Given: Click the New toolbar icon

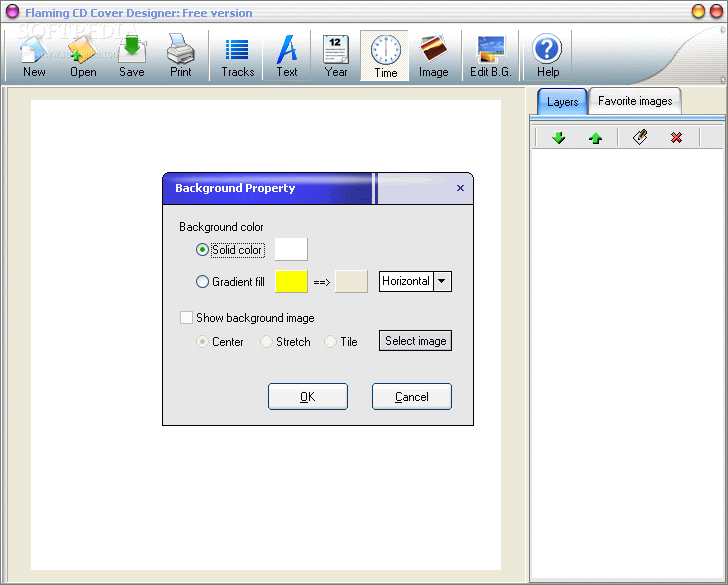Looking at the screenshot, I should pyautogui.click(x=34, y=56).
